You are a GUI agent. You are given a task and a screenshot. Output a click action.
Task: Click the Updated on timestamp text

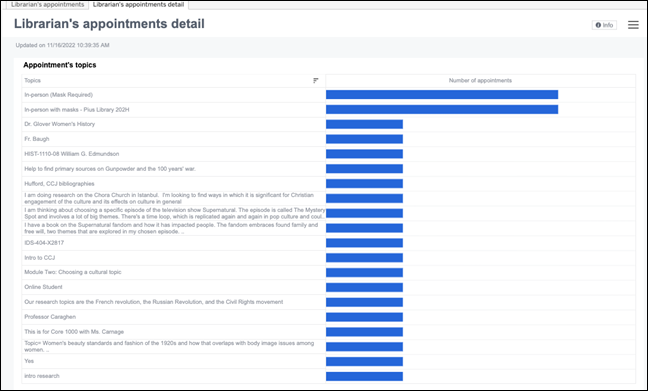tap(62, 45)
